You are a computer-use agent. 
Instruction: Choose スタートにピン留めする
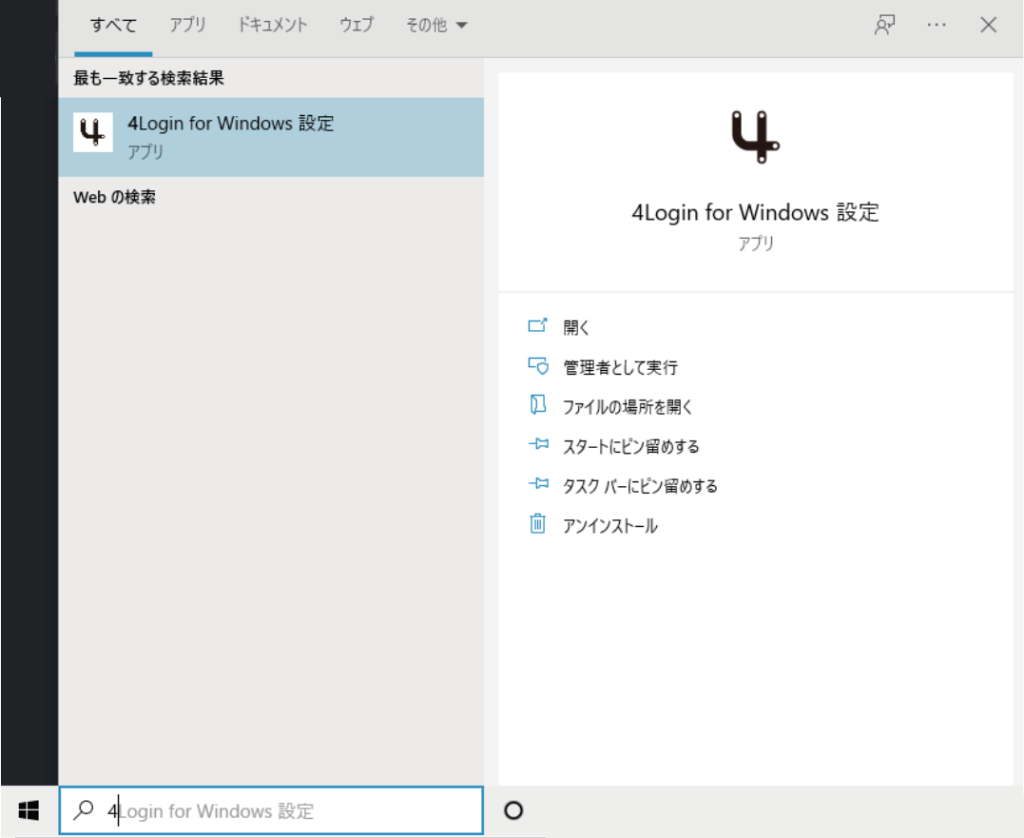(631, 447)
